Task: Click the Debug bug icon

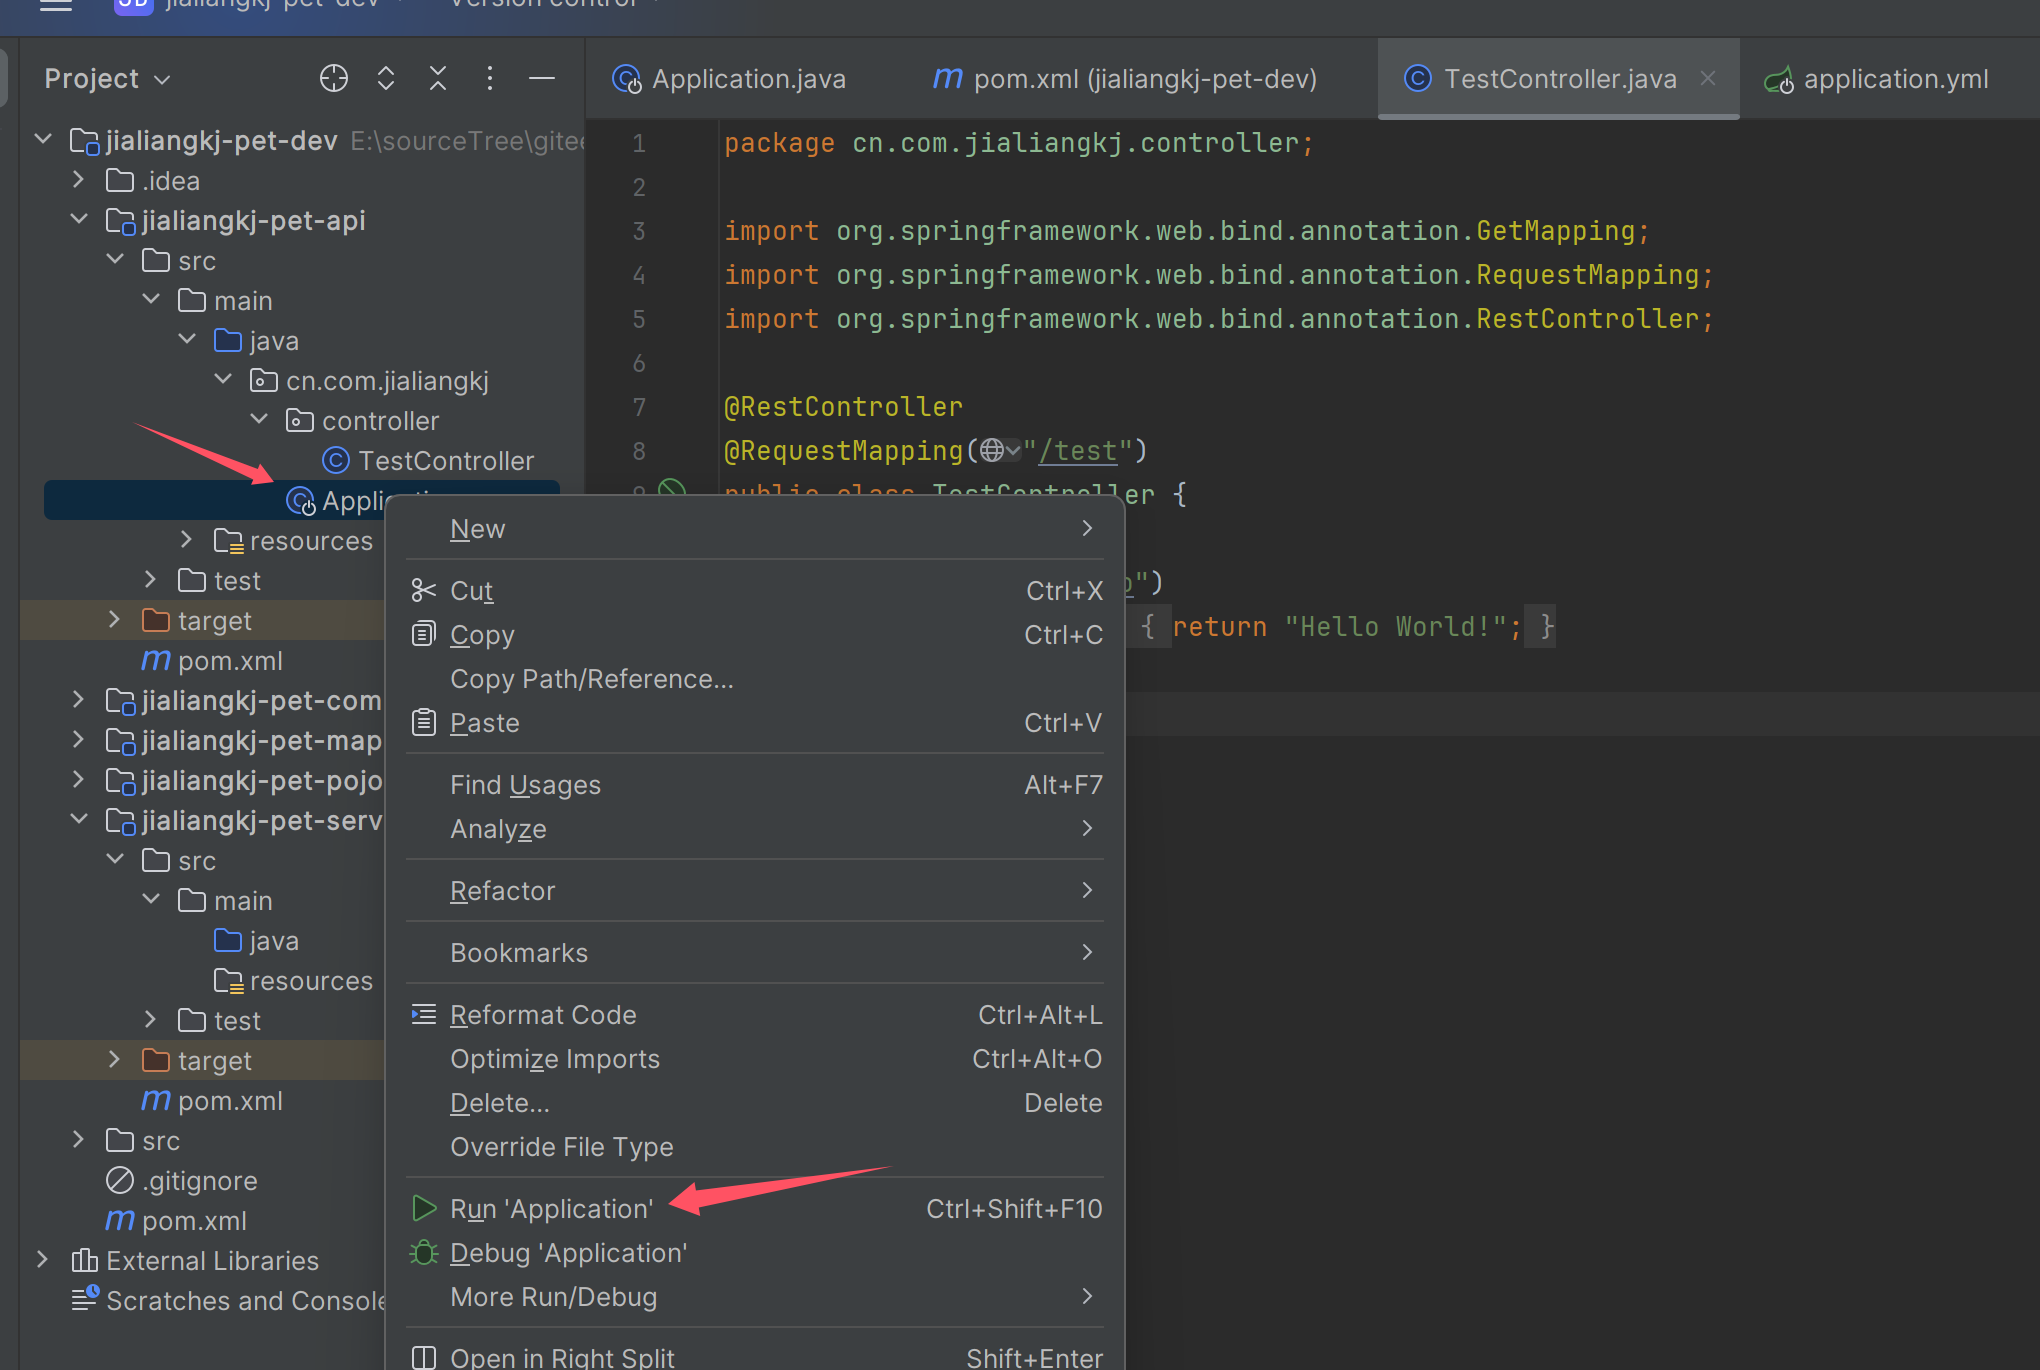Action: (x=424, y=1252)
